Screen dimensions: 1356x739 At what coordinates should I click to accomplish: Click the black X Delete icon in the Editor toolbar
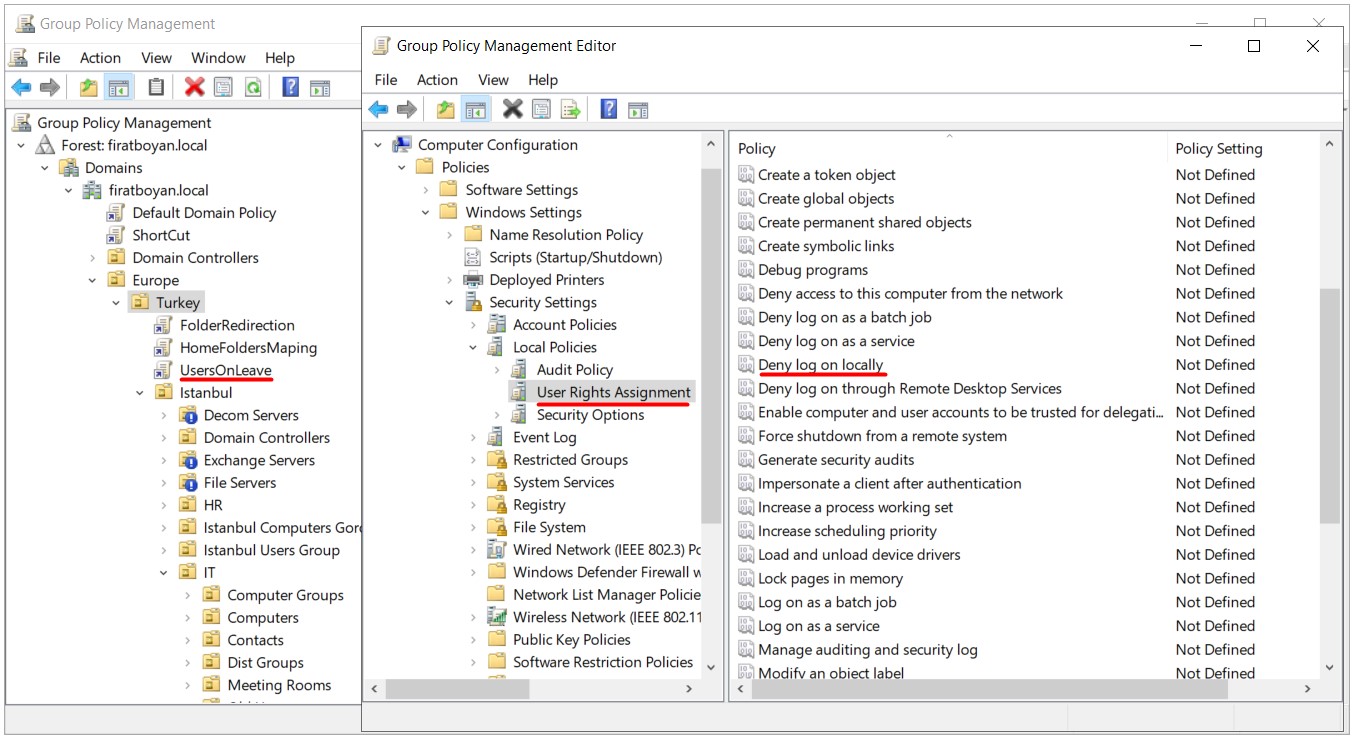point(513,109)
